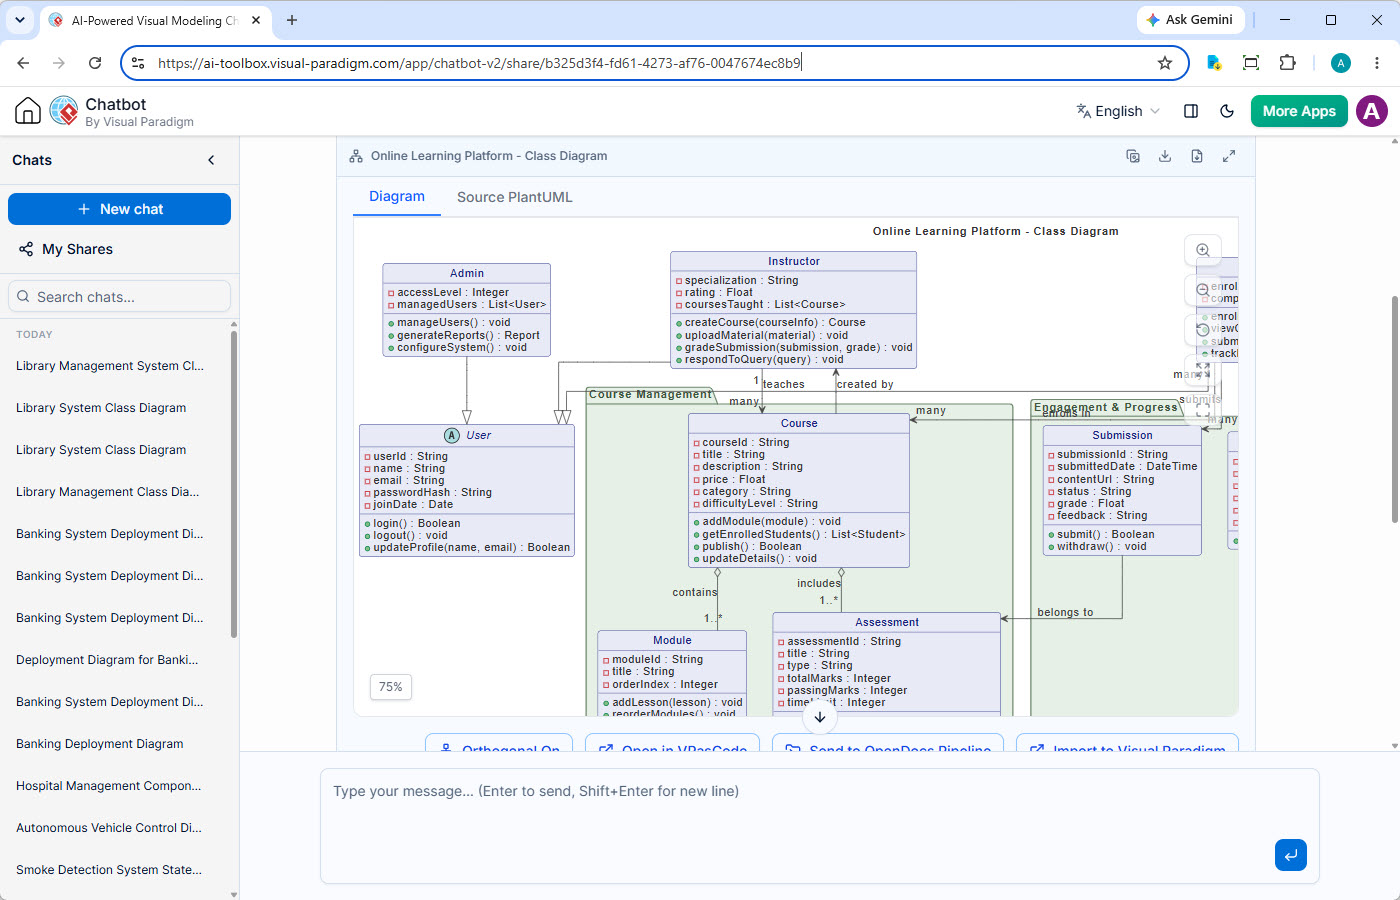
Task: Click the Admin class box header
Action: (467, 273)
